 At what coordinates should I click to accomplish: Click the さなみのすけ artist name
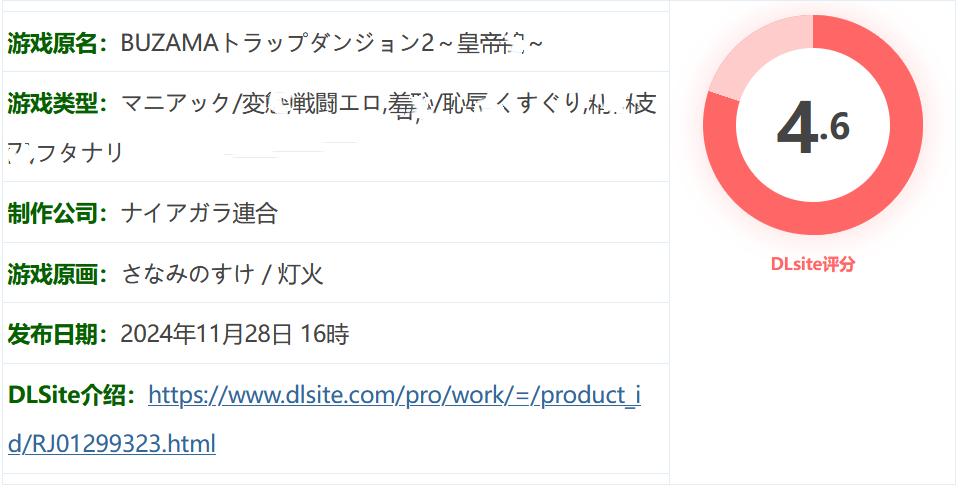tap(187, 275)
